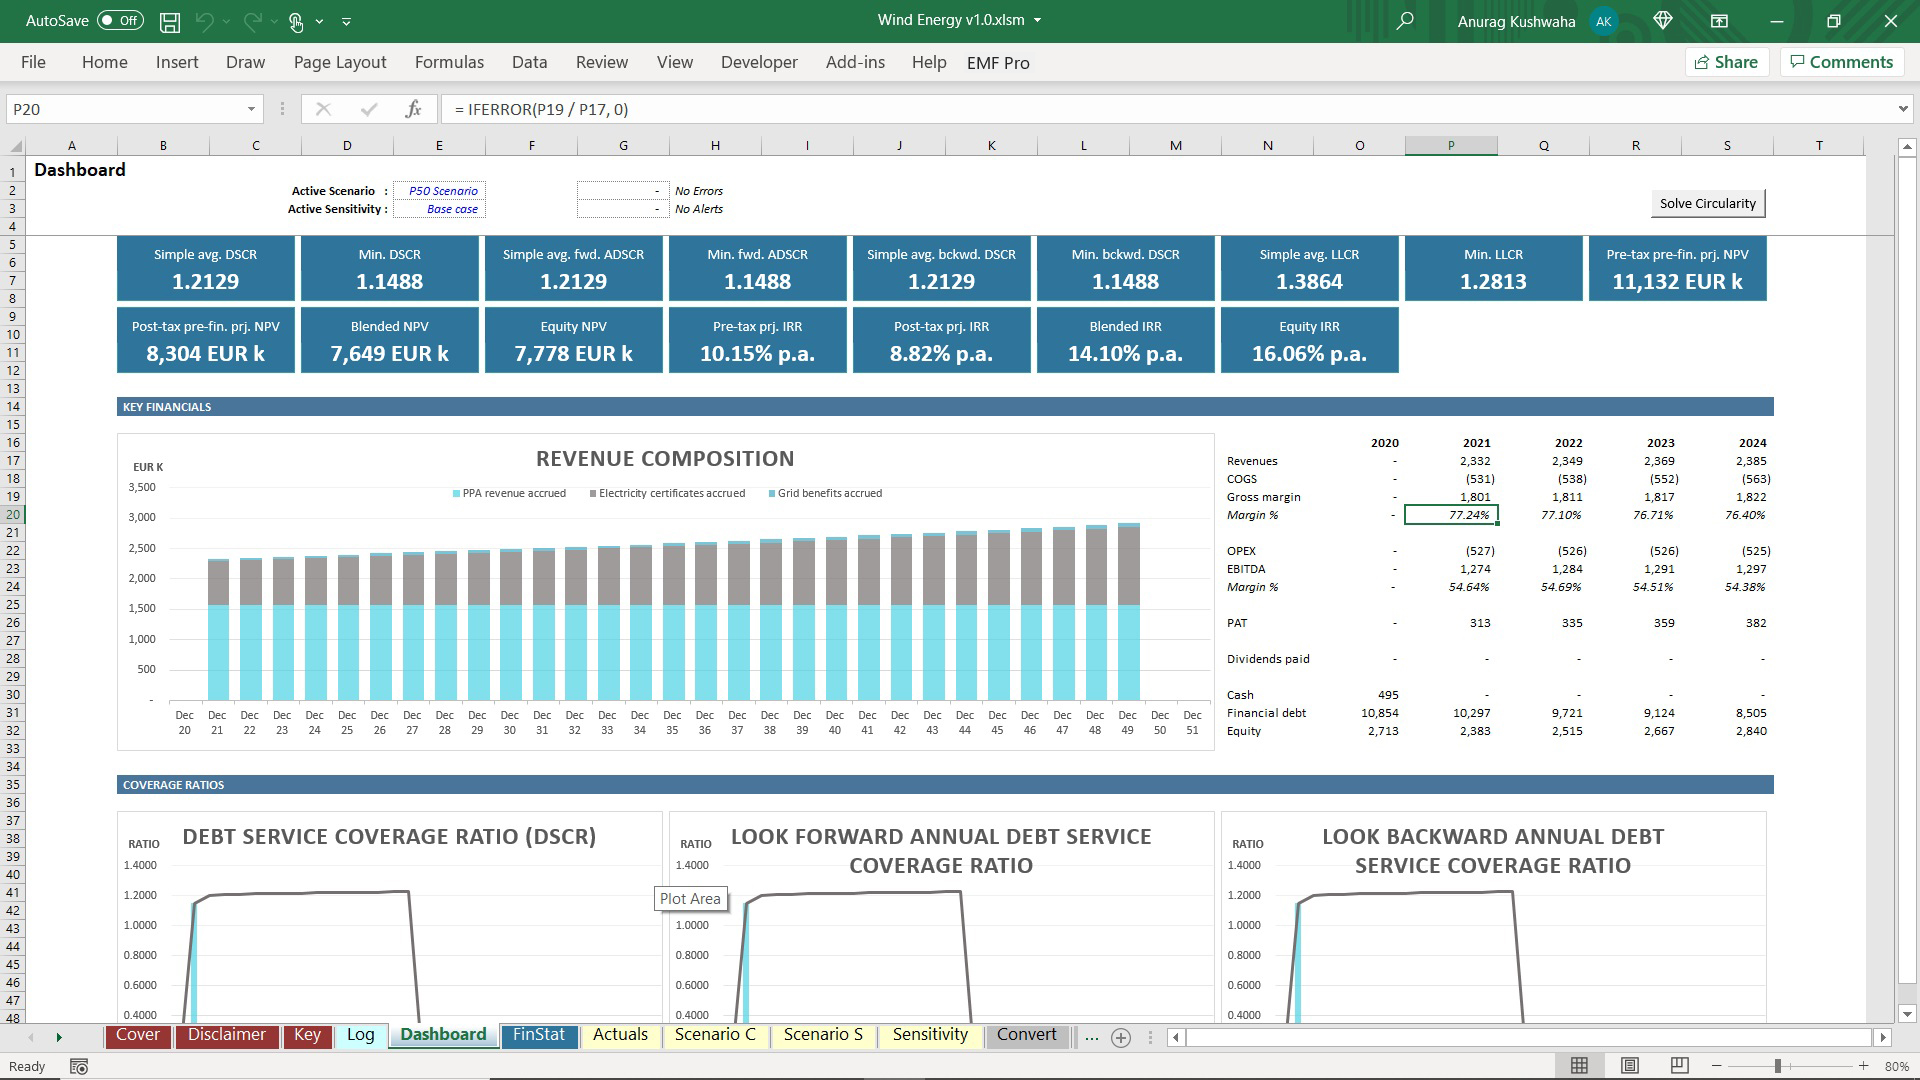Click the Insert Function fx icon
This screenshot has width=1920, height=1080.
tap(413, 109)
